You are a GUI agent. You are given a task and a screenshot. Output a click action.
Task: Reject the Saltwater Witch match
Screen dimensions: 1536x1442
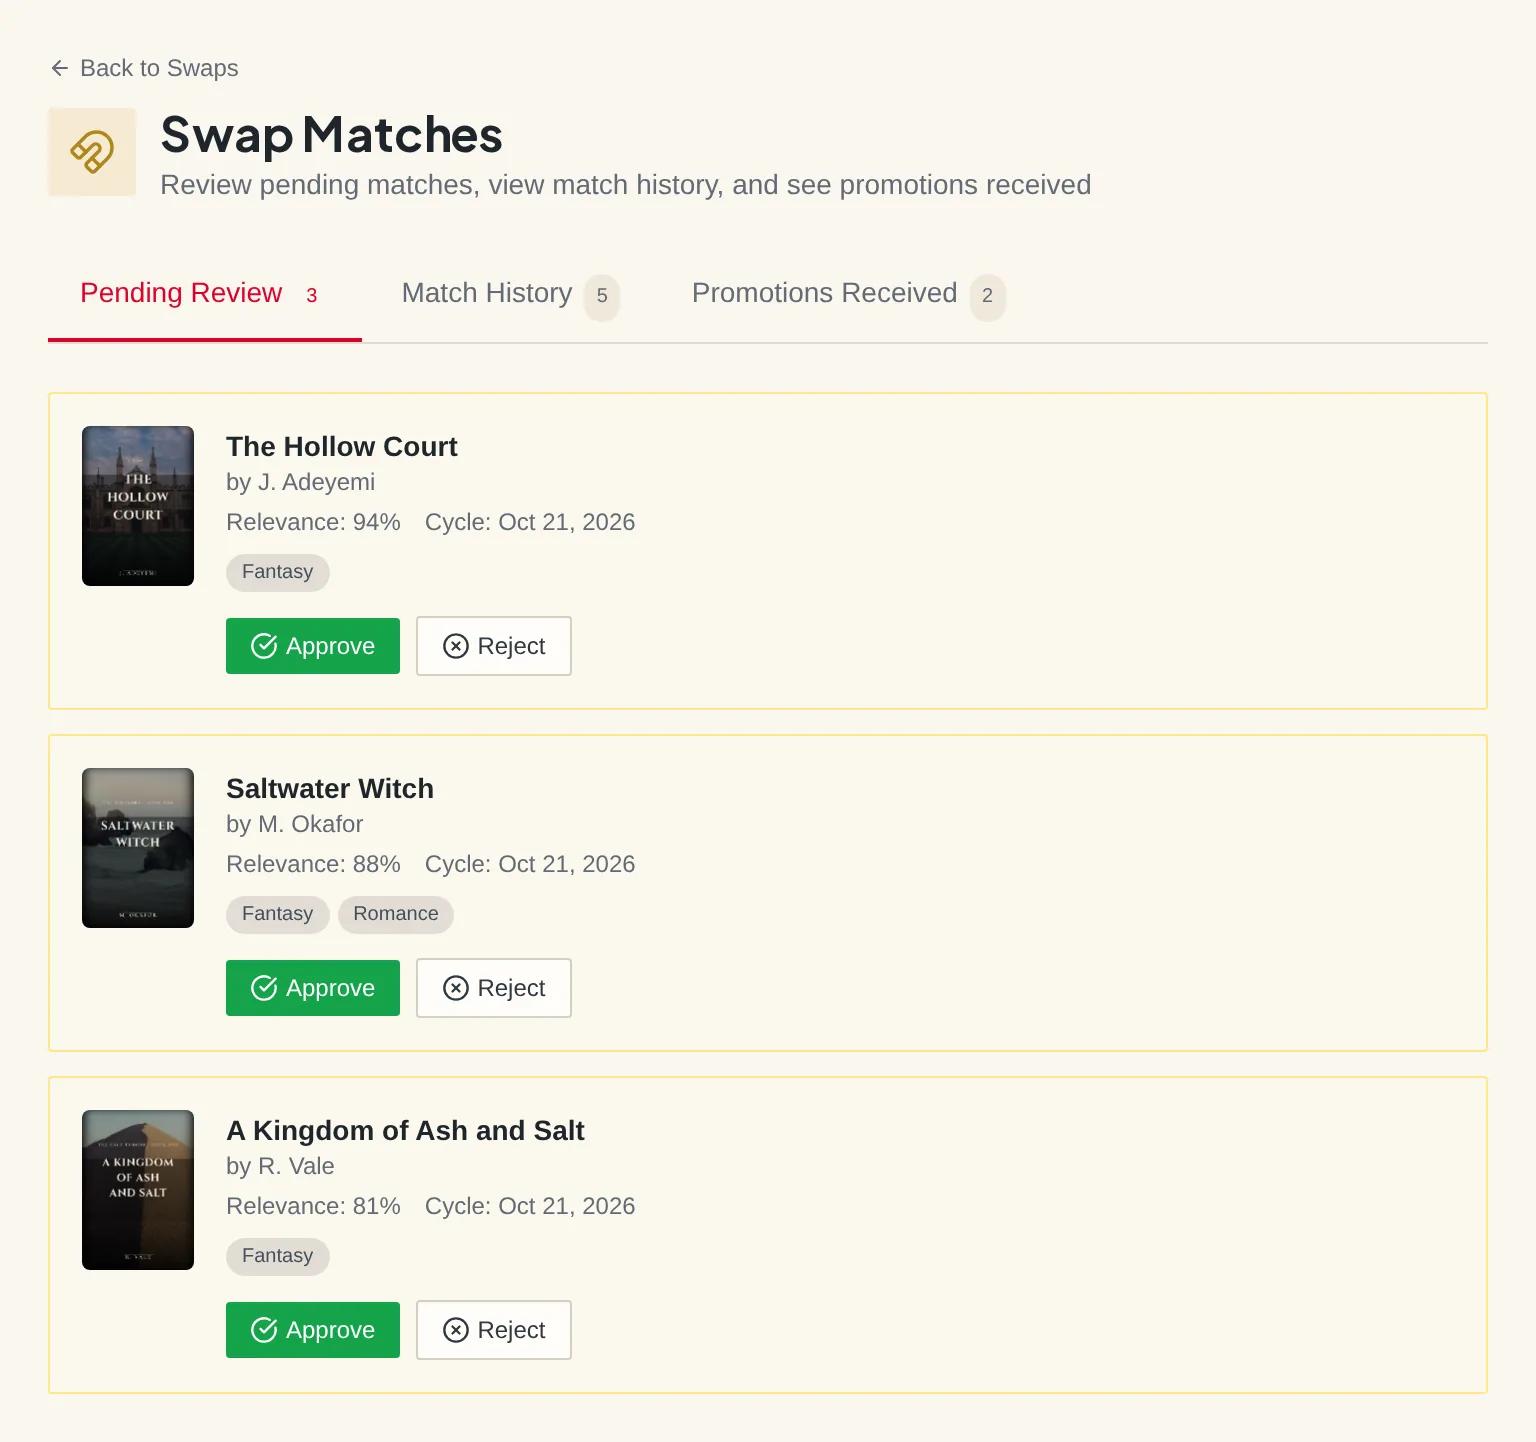(x=494, y=988)
